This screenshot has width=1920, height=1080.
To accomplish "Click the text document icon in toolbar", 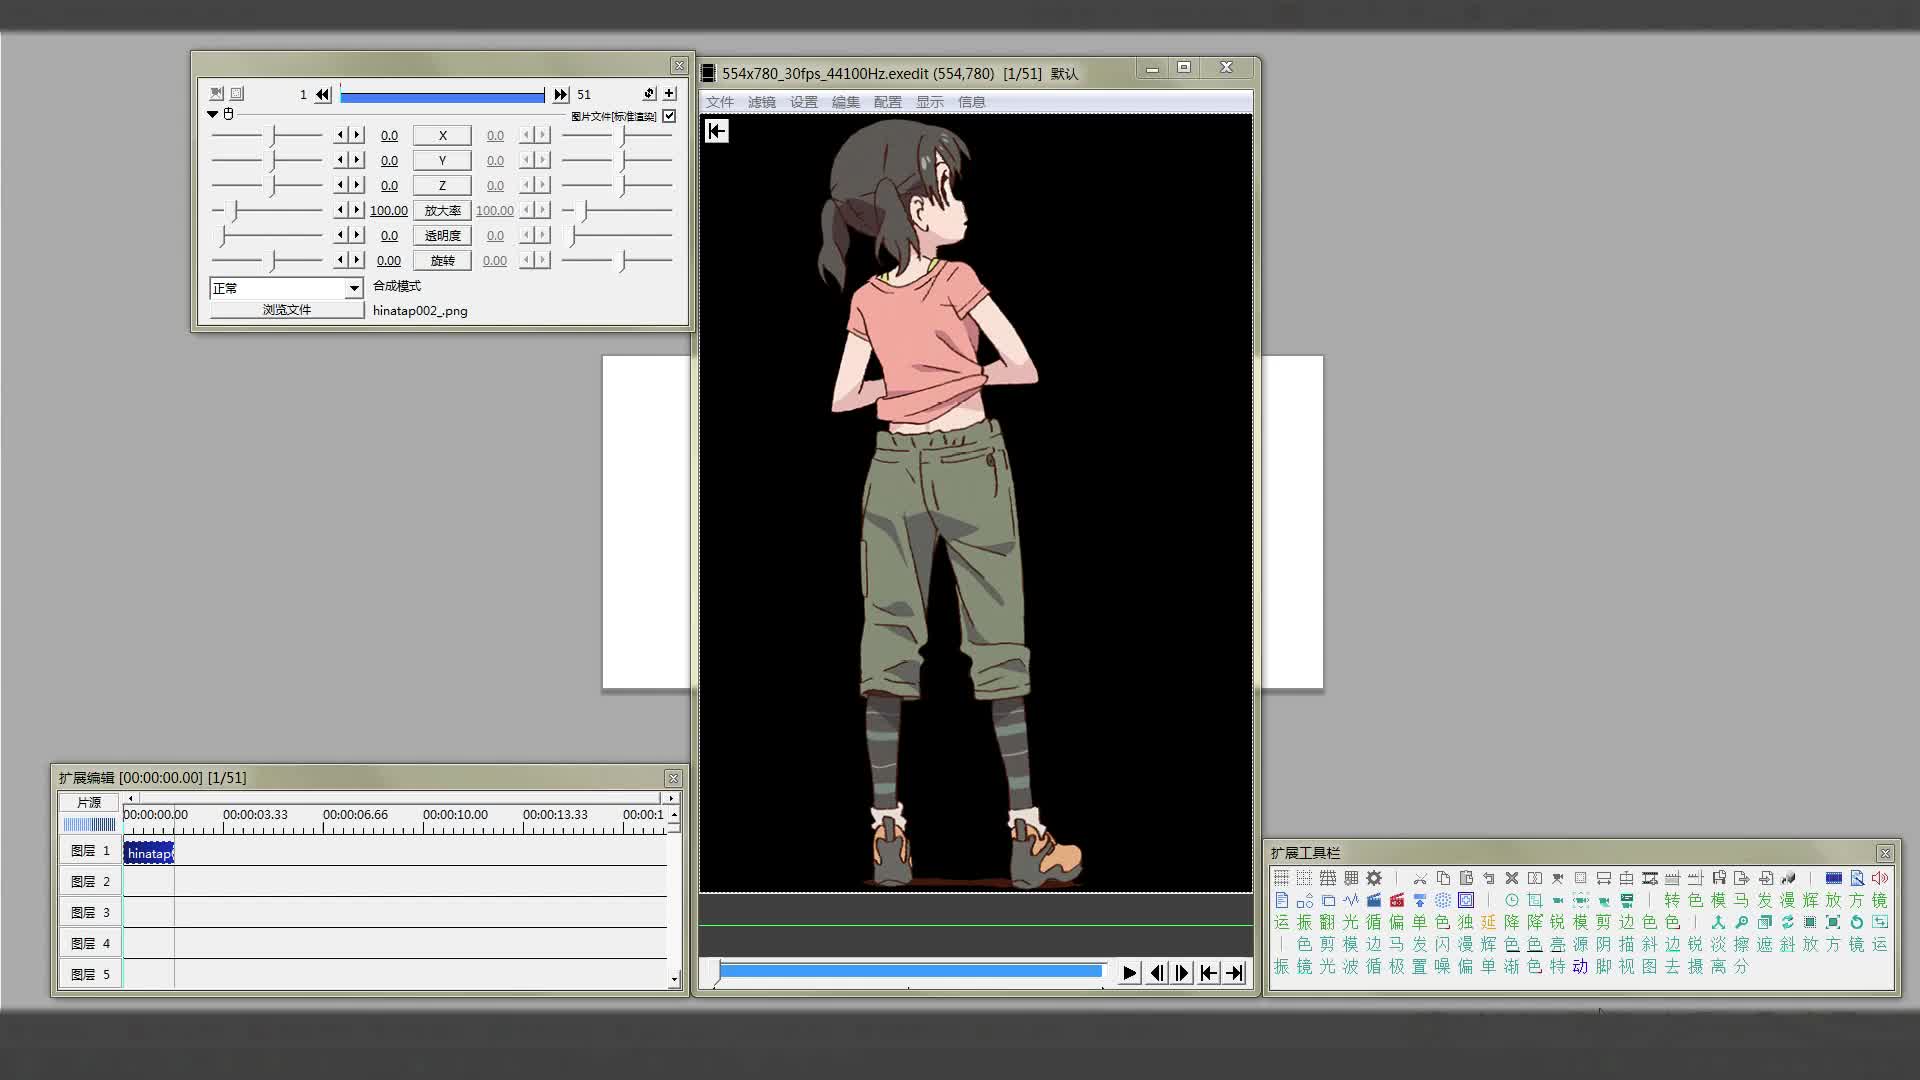I will 1282,900.
